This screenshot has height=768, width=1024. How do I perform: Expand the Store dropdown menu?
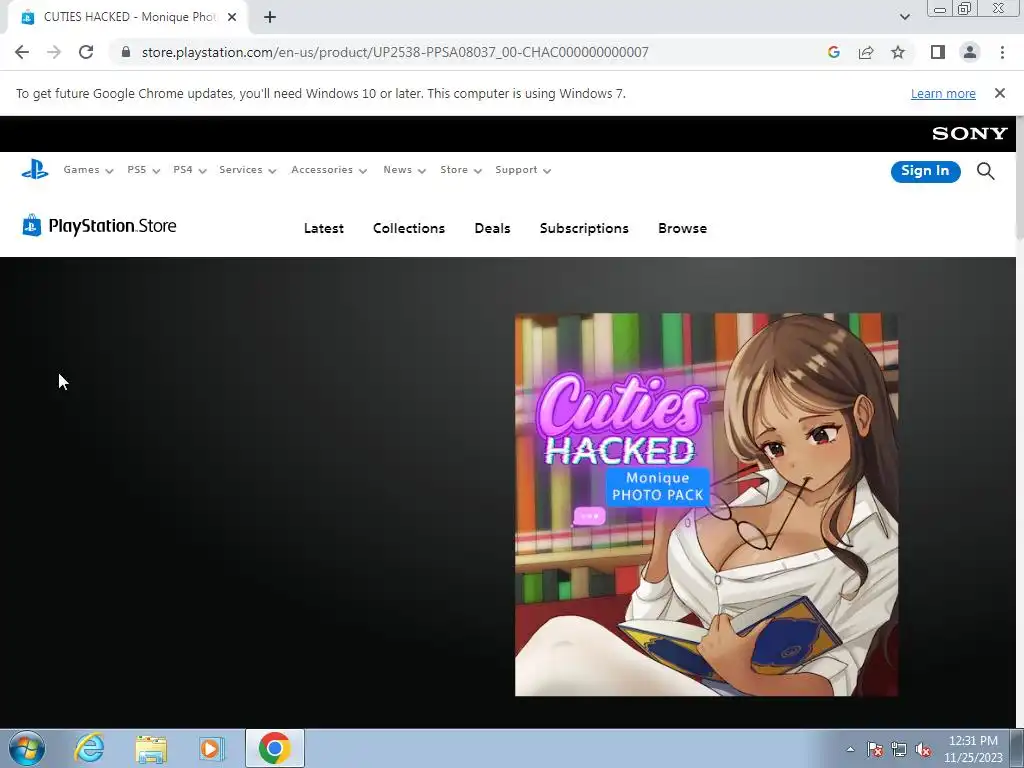(x=461, y=170)
